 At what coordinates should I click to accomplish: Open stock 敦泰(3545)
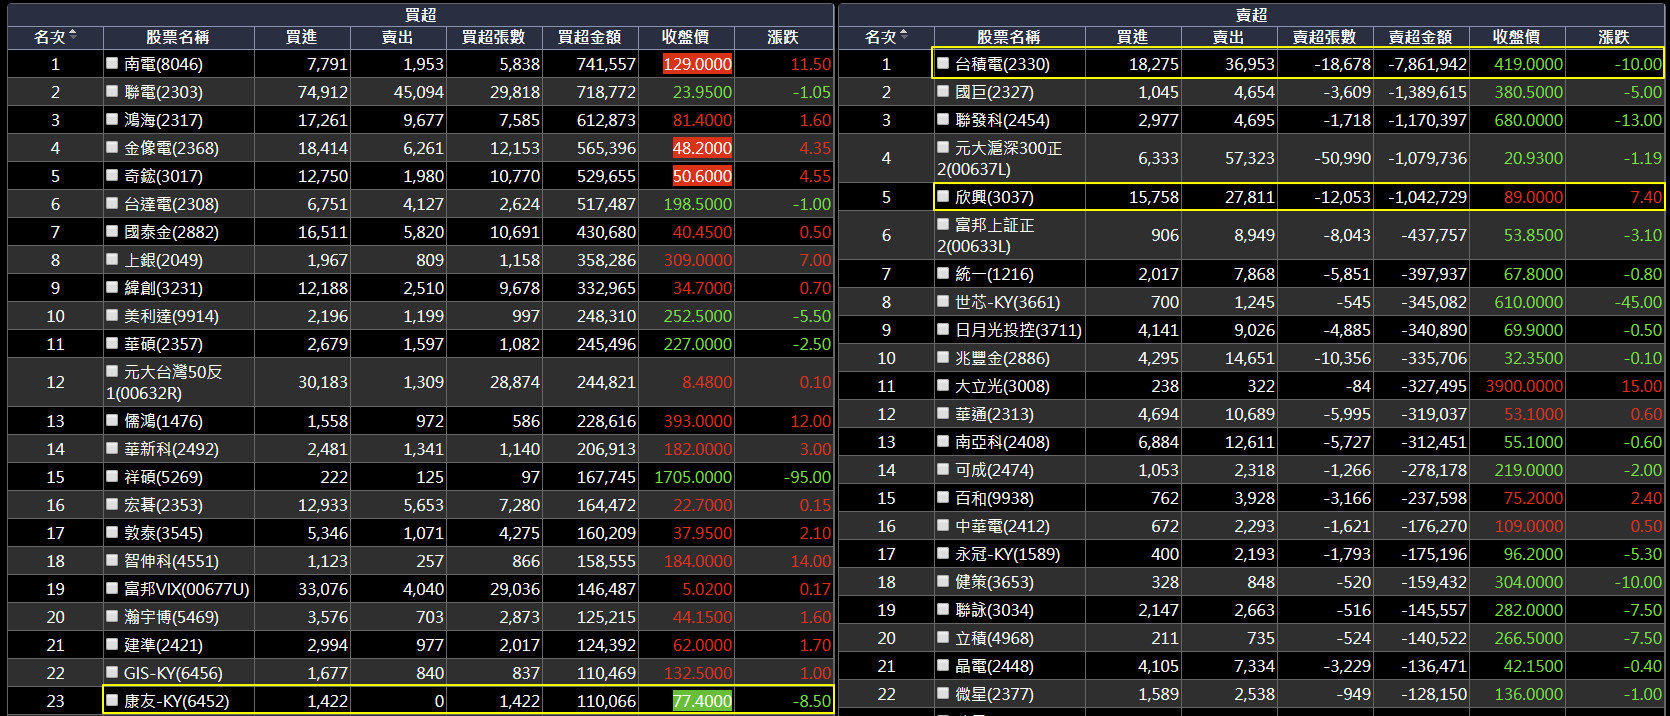[163, 533]
